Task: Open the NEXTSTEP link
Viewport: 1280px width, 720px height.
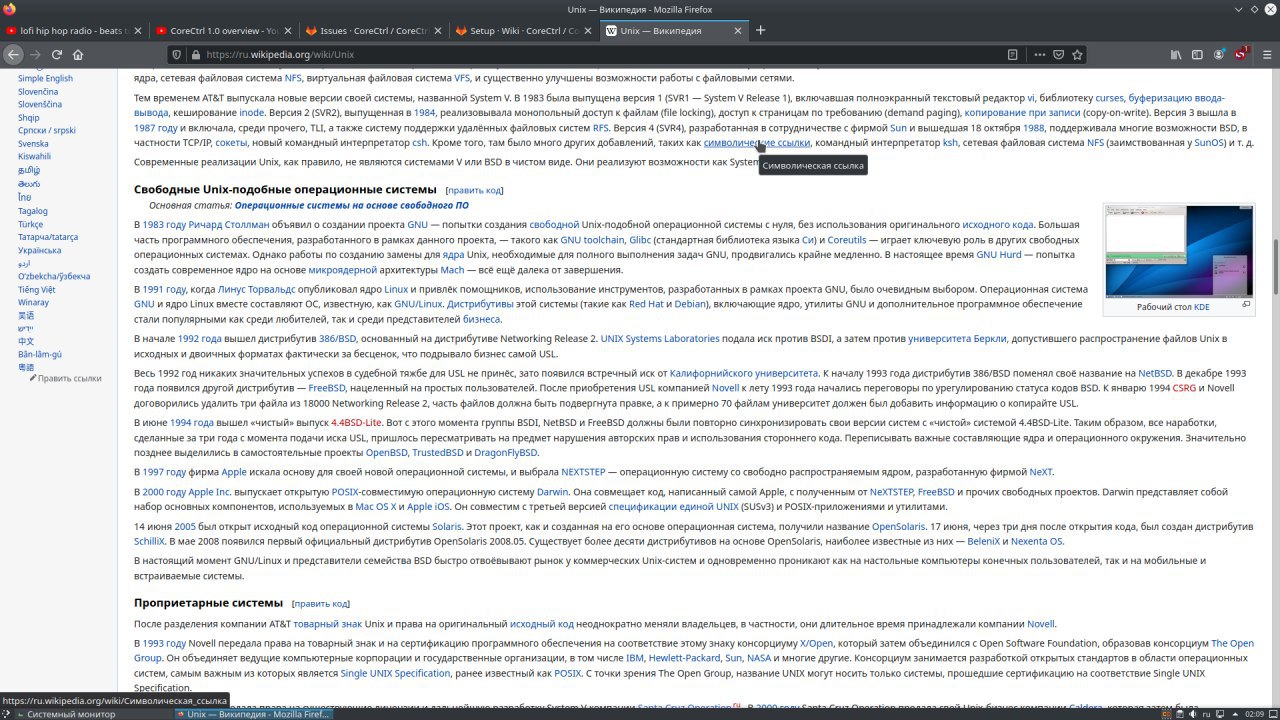Action: [x=583, y=472]
